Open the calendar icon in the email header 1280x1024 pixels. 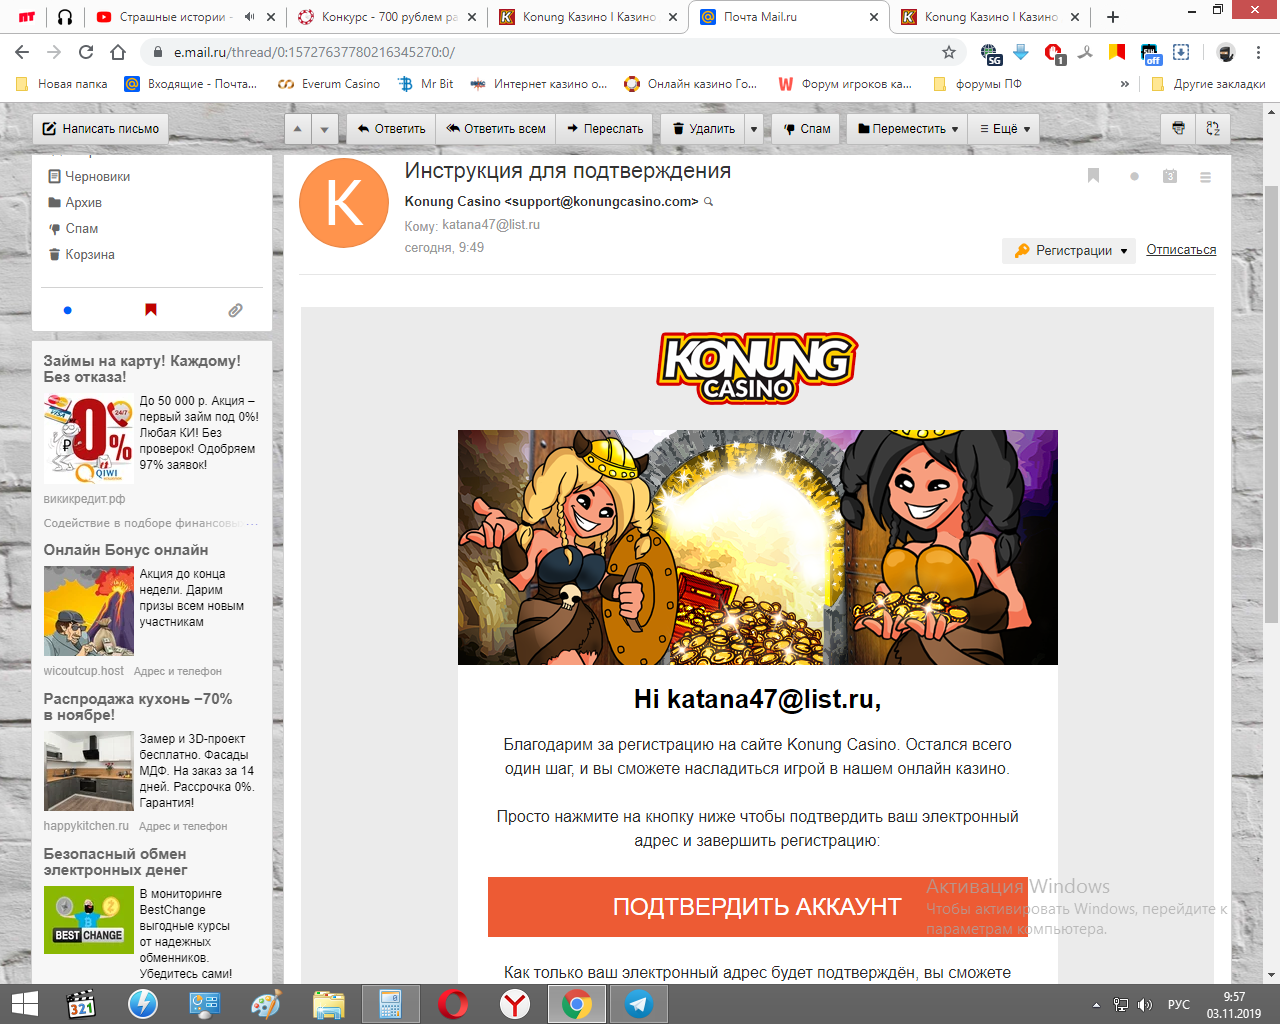(1170, 176)
